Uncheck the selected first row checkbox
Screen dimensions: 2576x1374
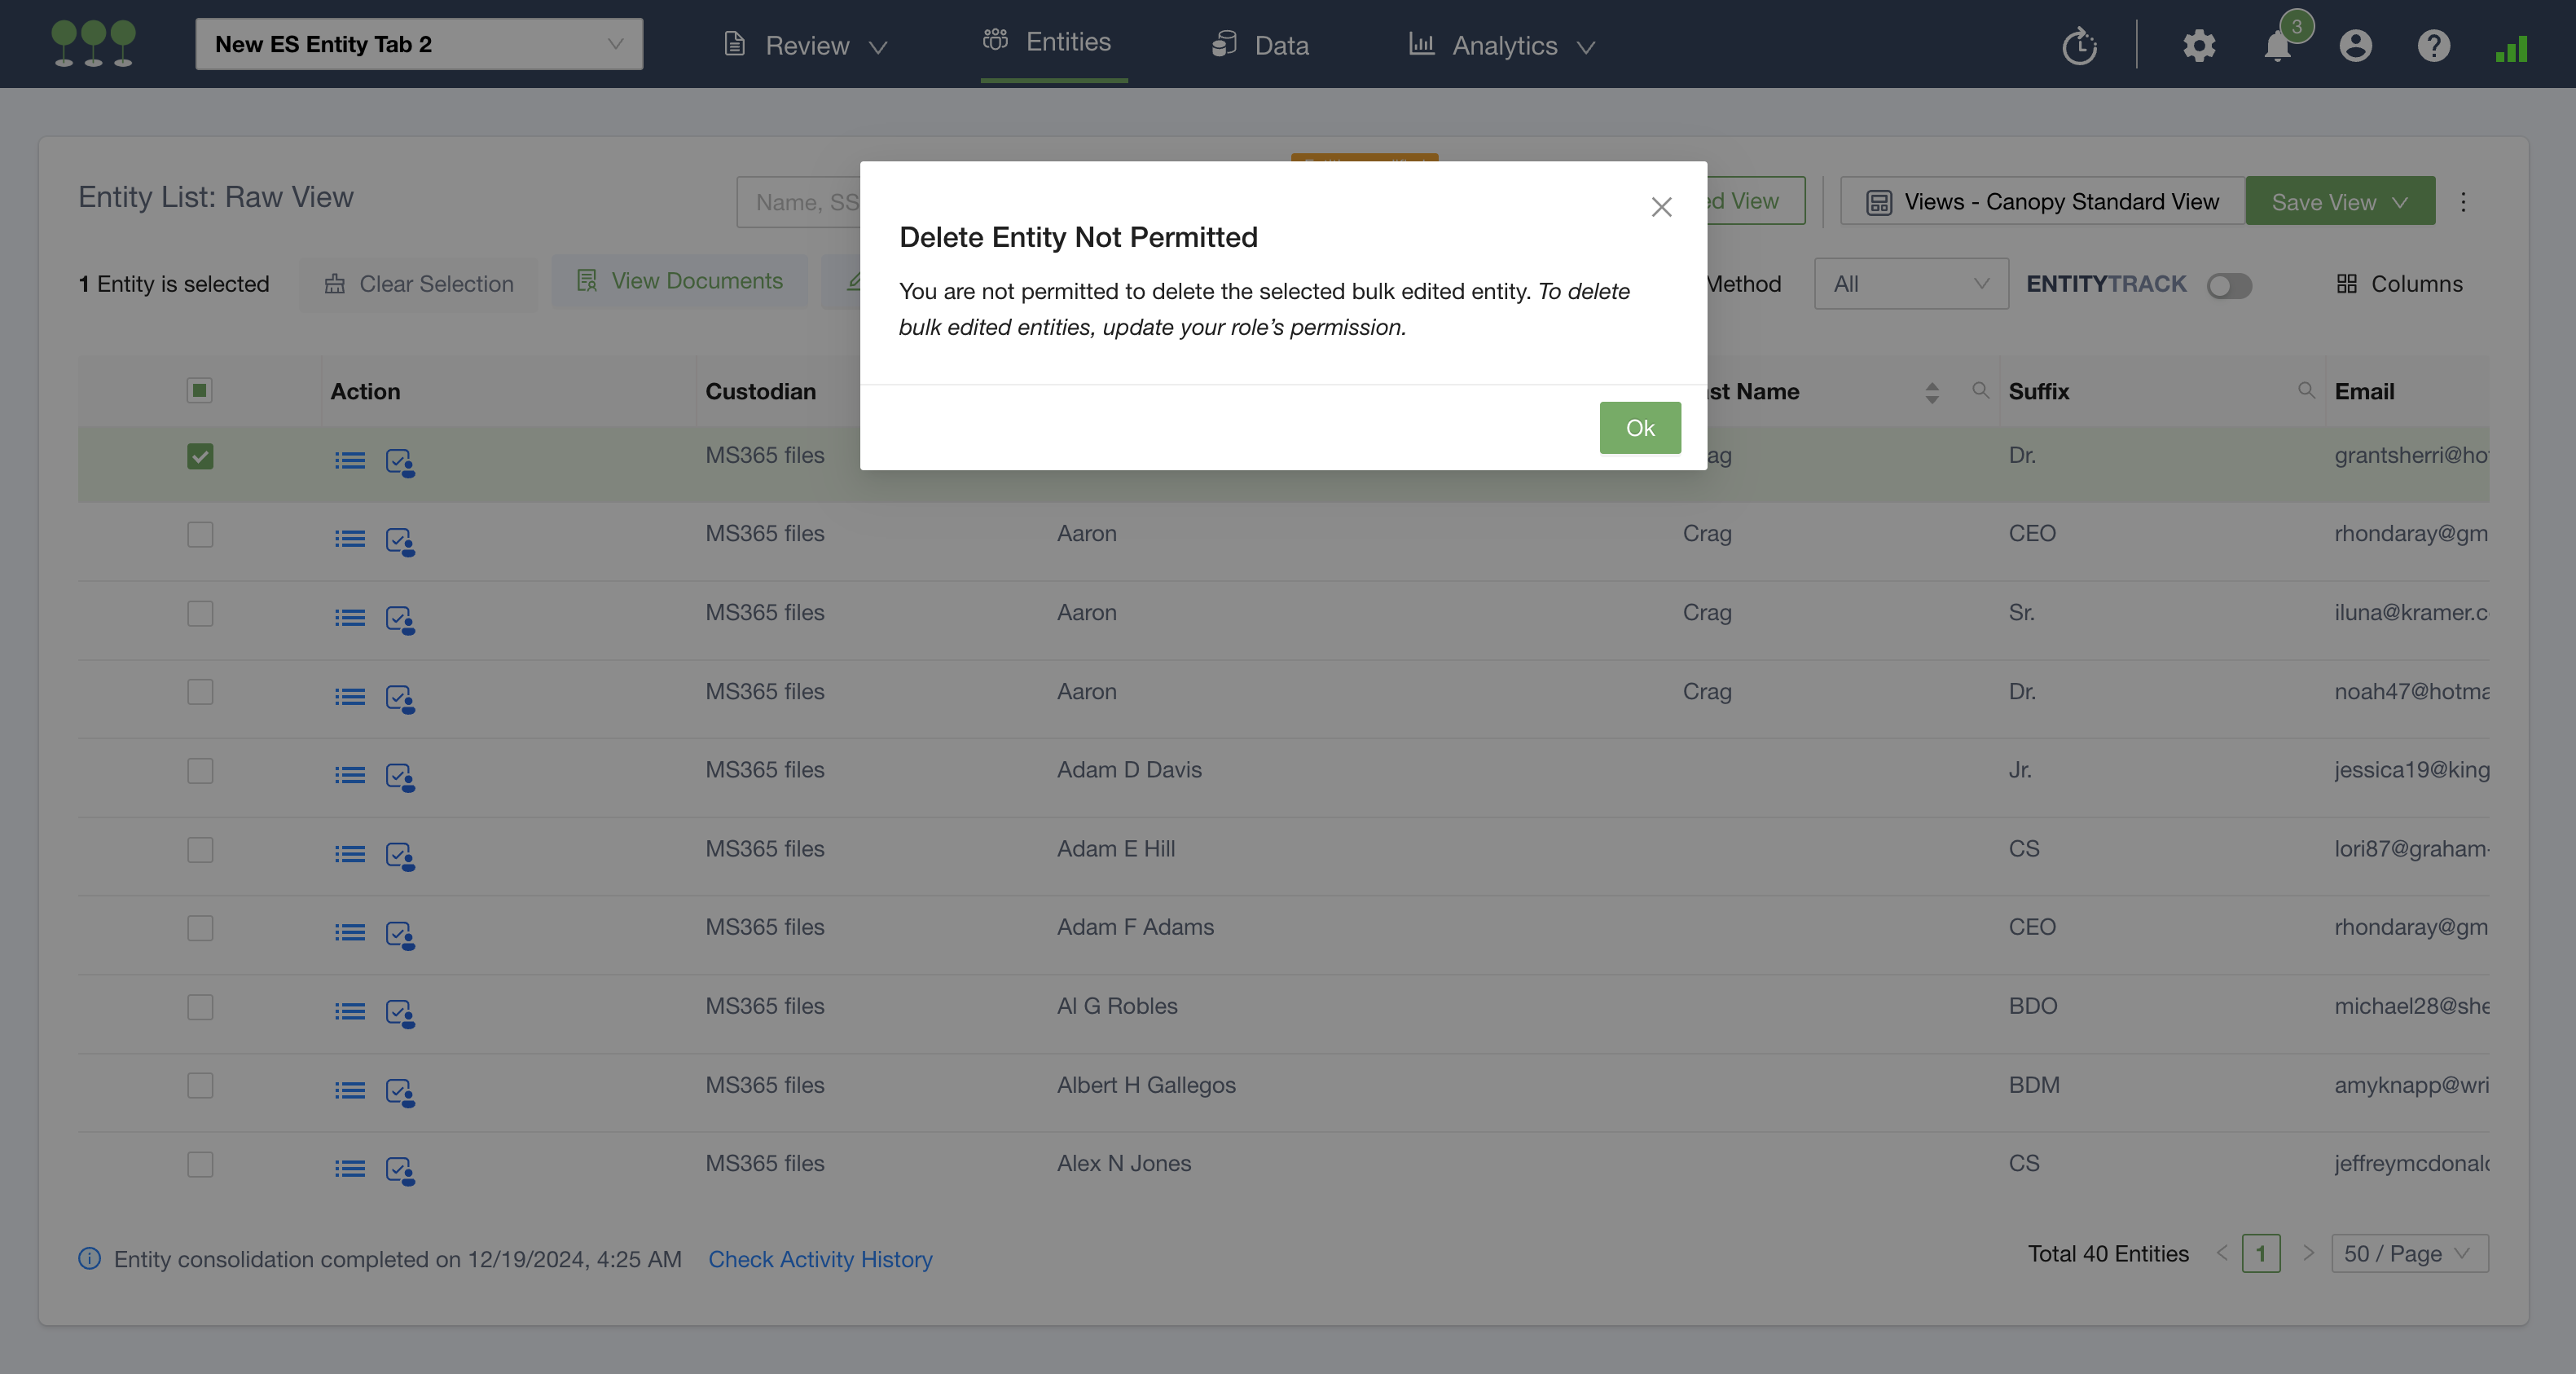tap(200, 457)
